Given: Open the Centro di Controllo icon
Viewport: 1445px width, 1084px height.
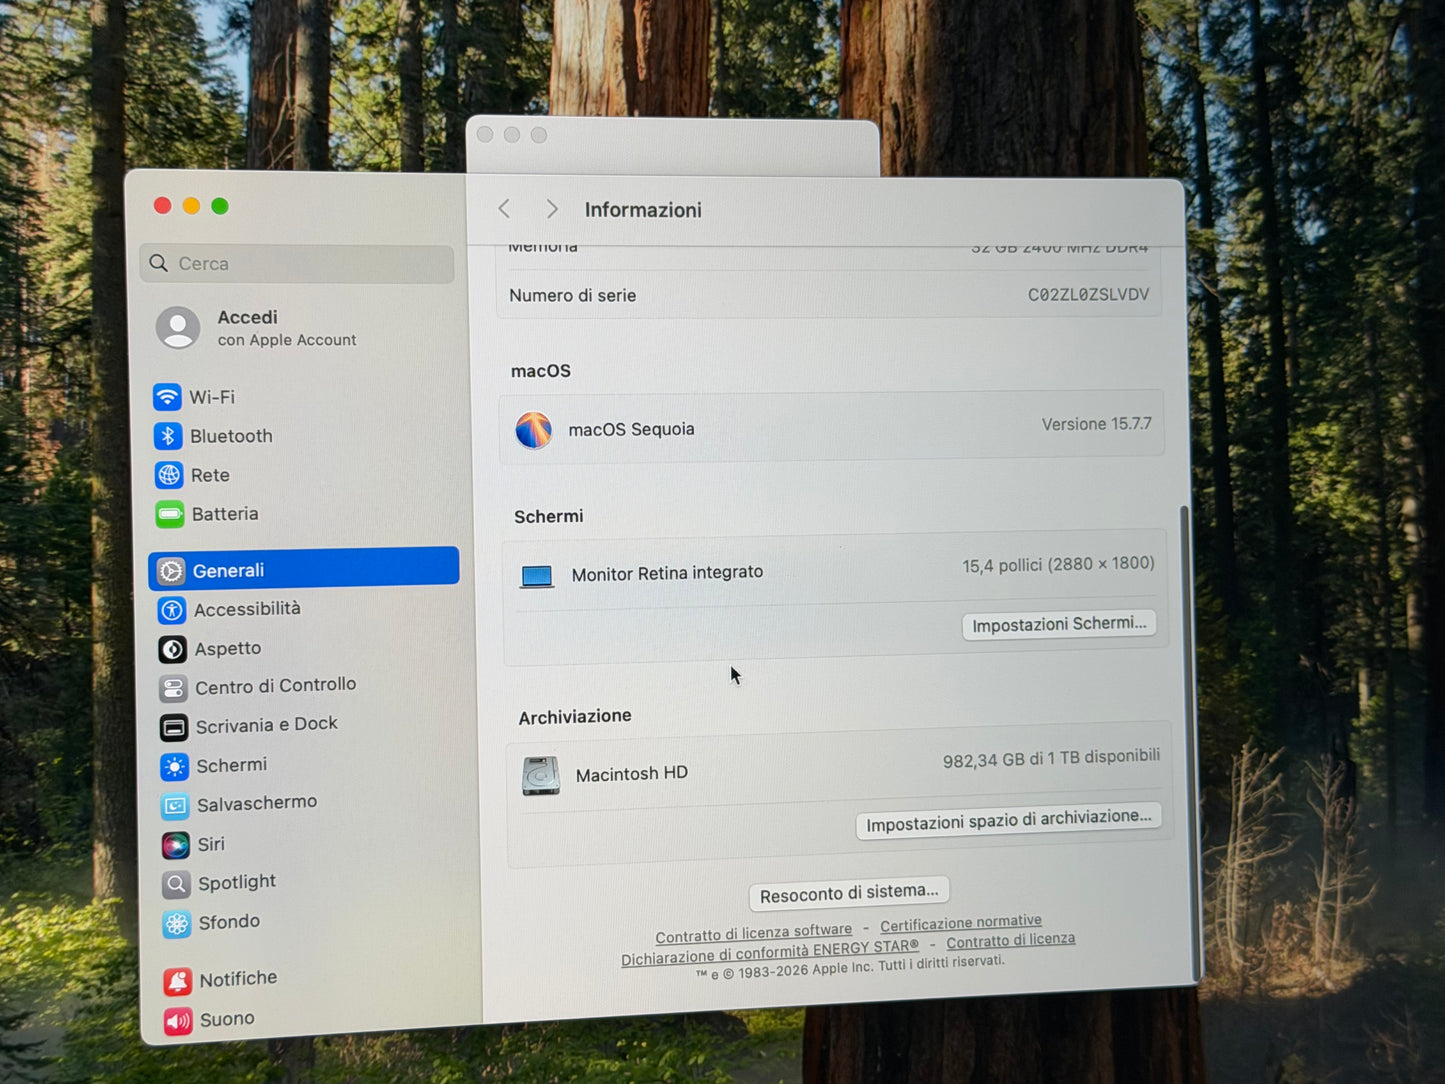Looking at the screenshot, I should (173, 688).
